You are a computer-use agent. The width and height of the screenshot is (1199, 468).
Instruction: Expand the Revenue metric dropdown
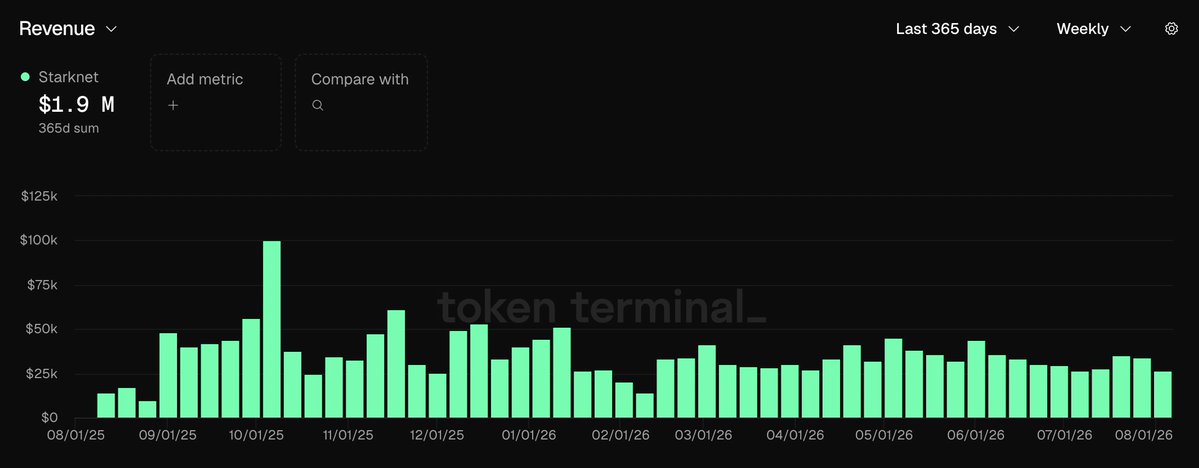point(68,28)
